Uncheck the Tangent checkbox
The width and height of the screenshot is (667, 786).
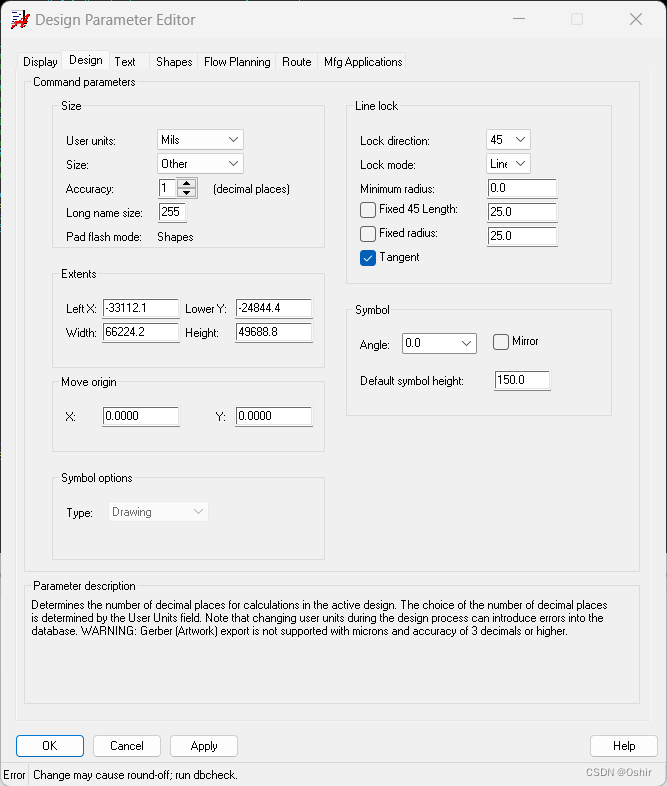[x=368, y=258]
